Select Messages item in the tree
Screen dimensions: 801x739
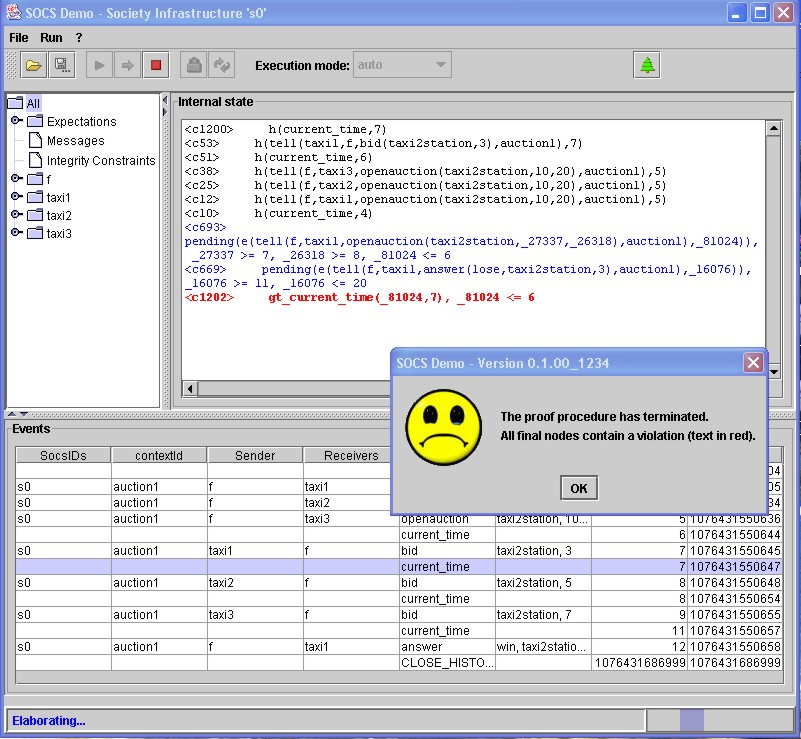pyautogui.click(x=75, y=141)
